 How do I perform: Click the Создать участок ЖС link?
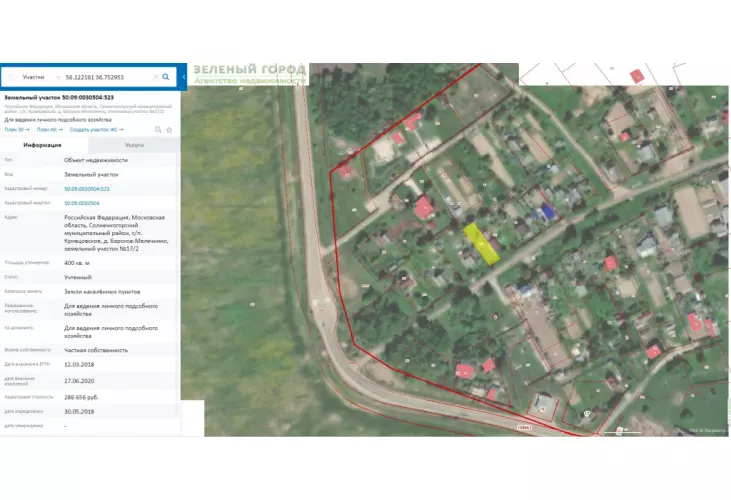pyautogui.click(x=96, y=129)
